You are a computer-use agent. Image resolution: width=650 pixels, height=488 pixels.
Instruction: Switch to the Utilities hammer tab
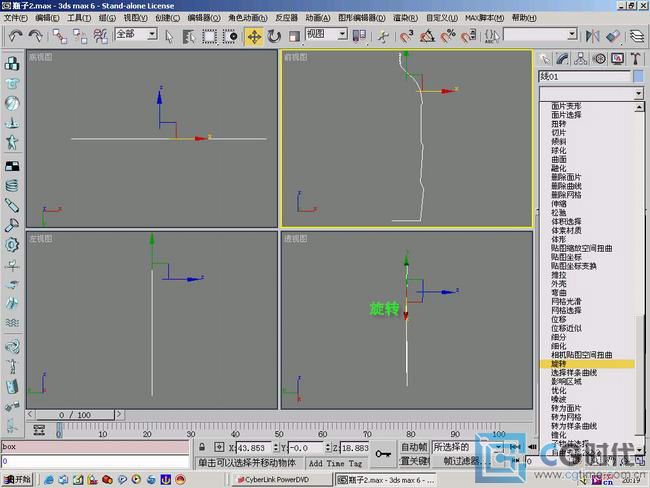635,59
